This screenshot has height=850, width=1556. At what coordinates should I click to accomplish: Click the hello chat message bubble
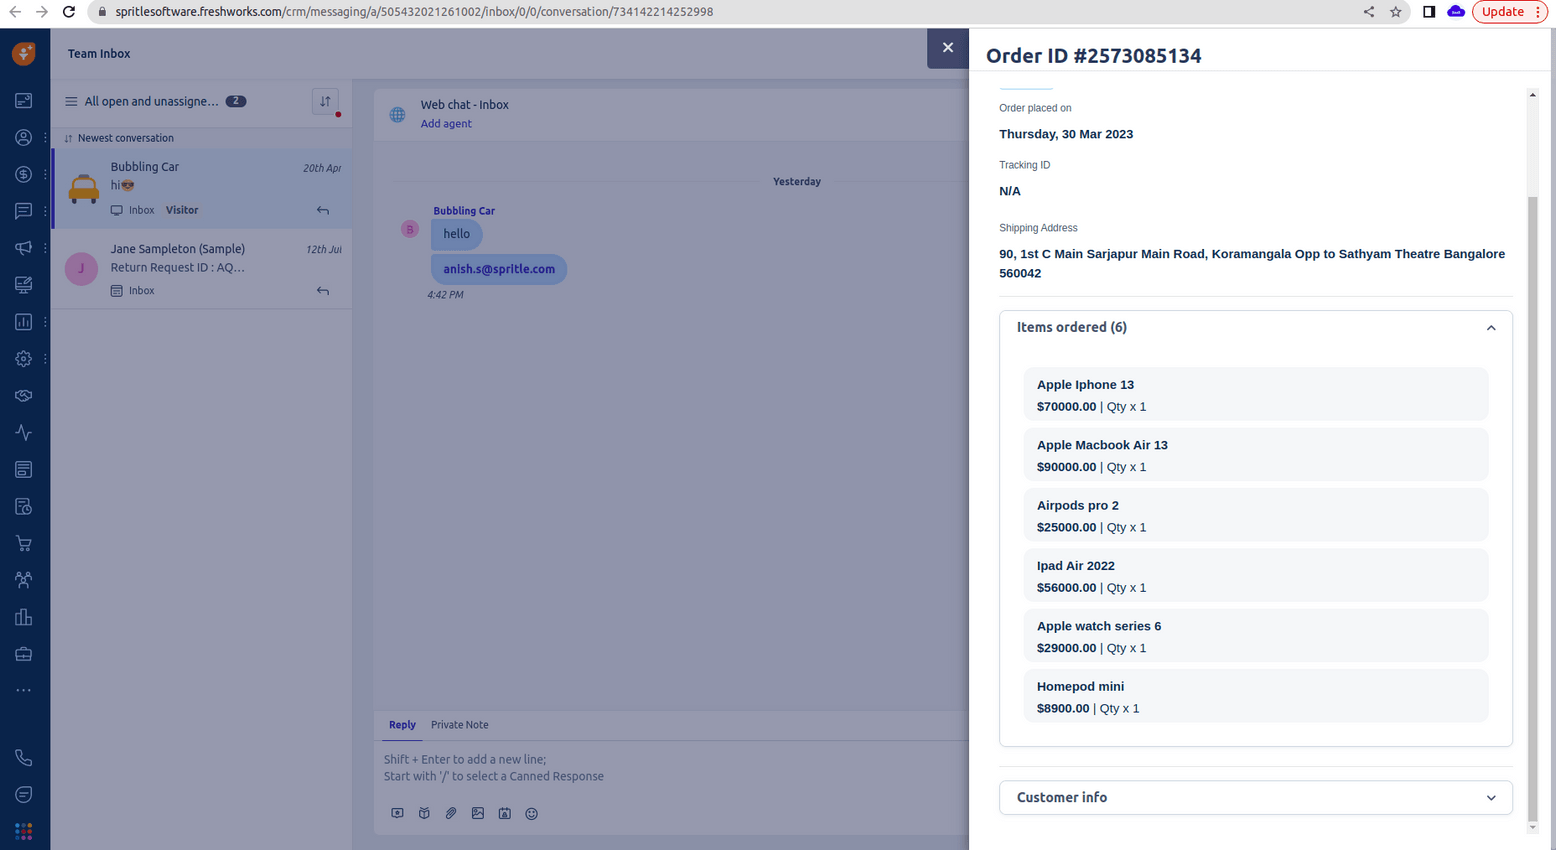coord(457,234)
